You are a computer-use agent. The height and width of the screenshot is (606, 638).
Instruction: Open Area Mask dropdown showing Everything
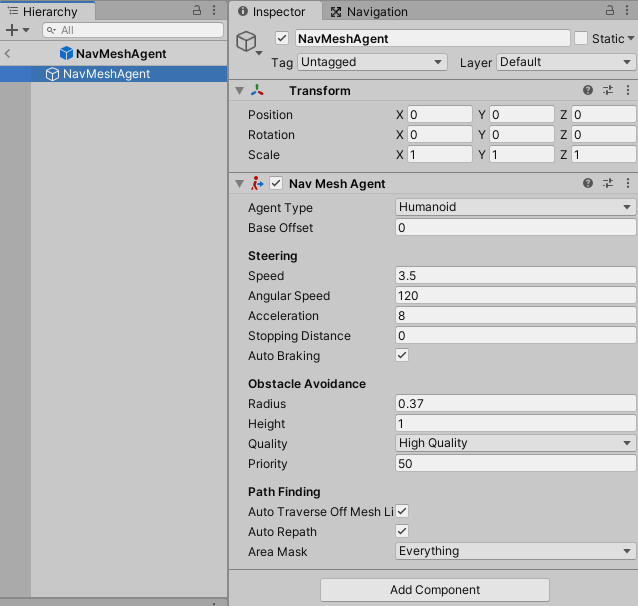point(516,551)
